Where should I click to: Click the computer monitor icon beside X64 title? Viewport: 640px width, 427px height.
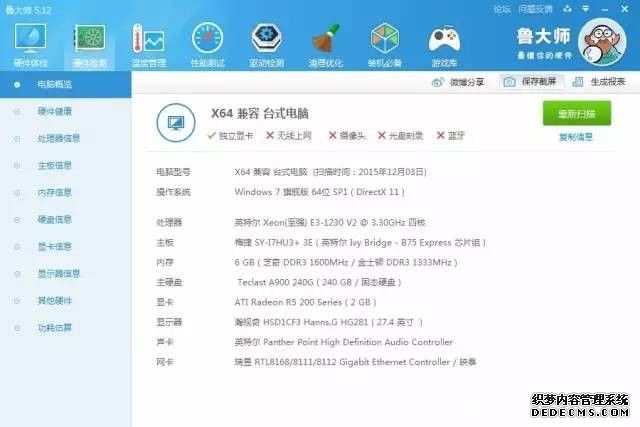coord(176,122)
